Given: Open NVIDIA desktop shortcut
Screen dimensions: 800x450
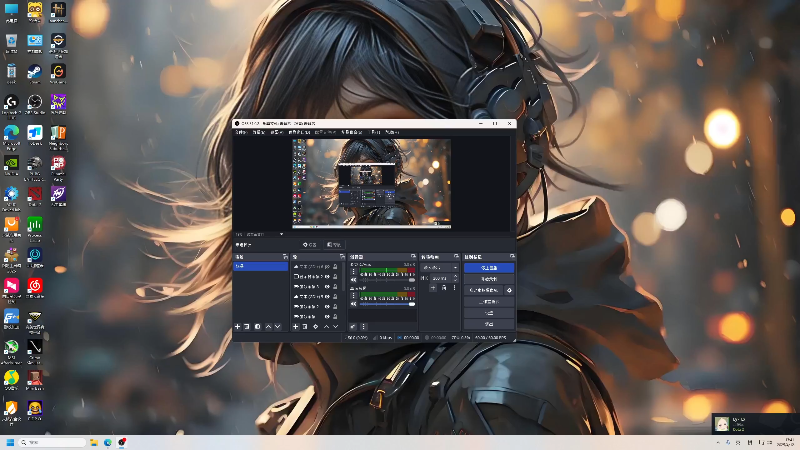Looking at the screenshot, I should [x=11, y=166].
